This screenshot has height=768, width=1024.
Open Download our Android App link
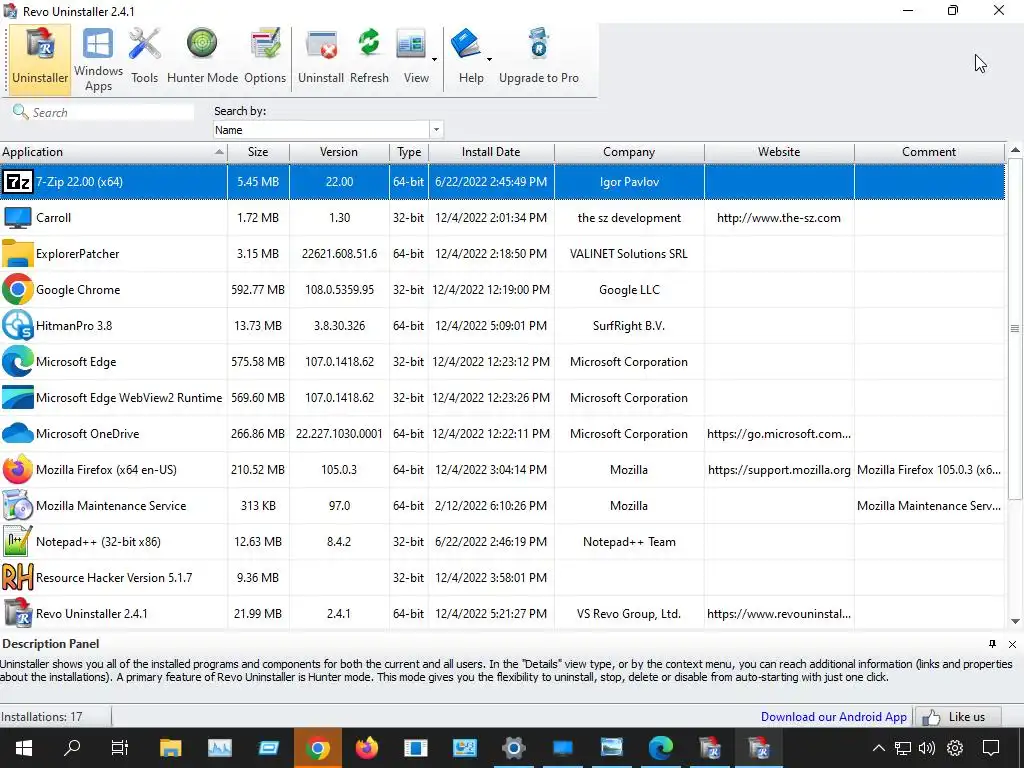pyautogui.click(x=833, y=716)
